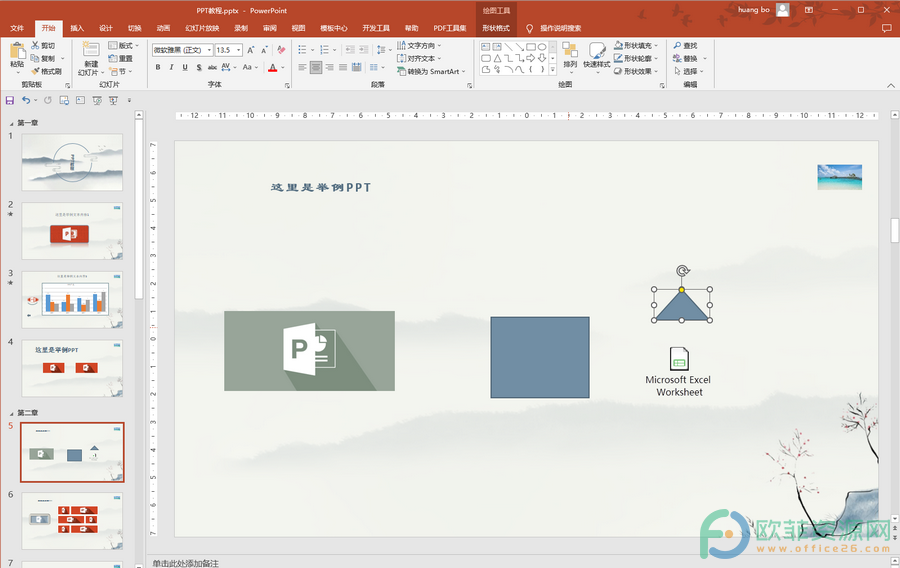Increase font size with the larger A
This screenshot has width=900, height=568.
[x=251, y=50]
